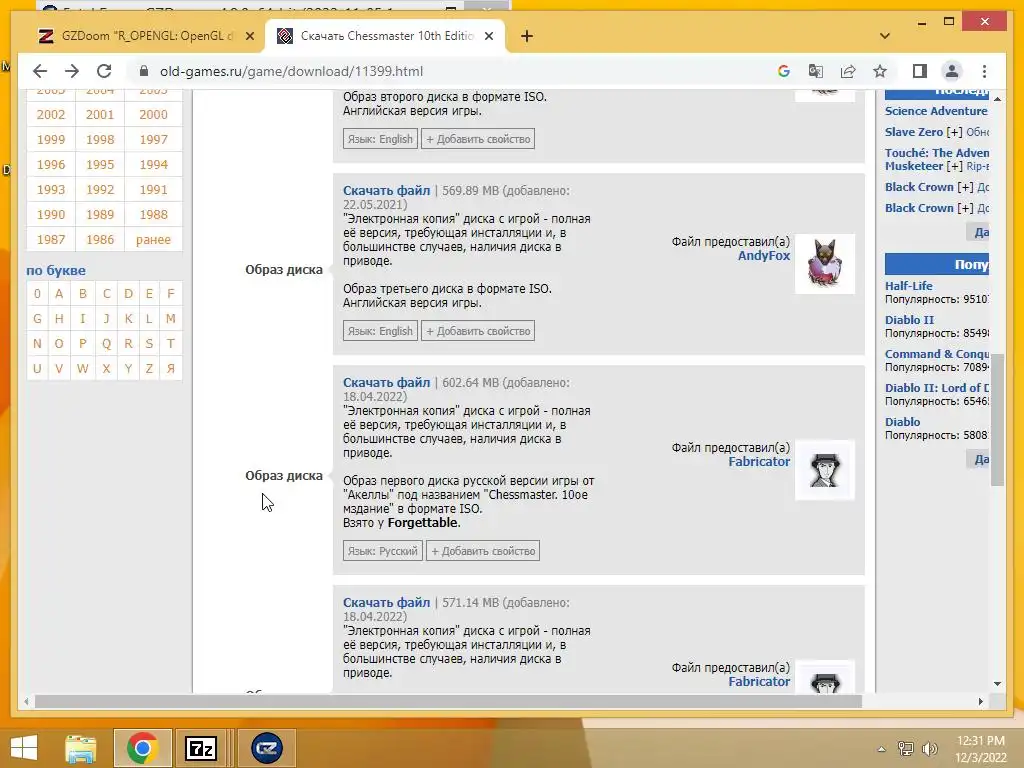
Task: Click Язык: English tag for third disc
Action: (380, 330)
